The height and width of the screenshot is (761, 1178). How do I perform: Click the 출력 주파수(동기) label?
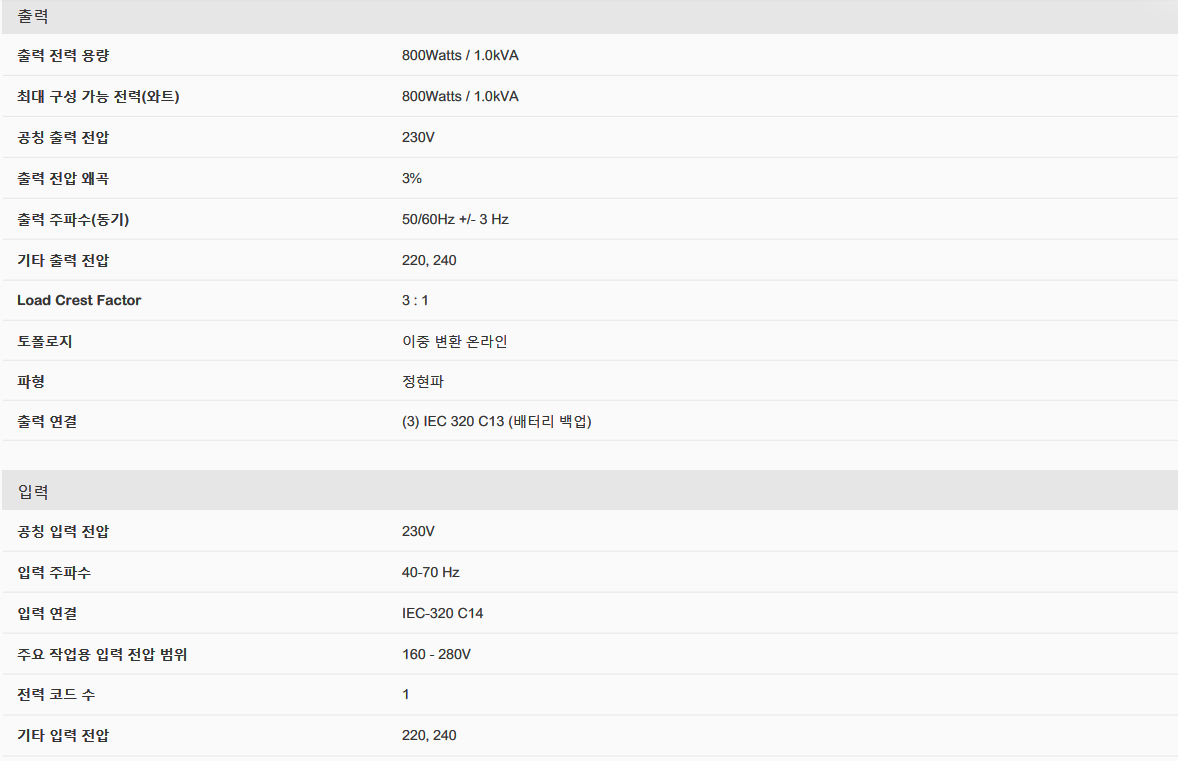tap(73, 219)
